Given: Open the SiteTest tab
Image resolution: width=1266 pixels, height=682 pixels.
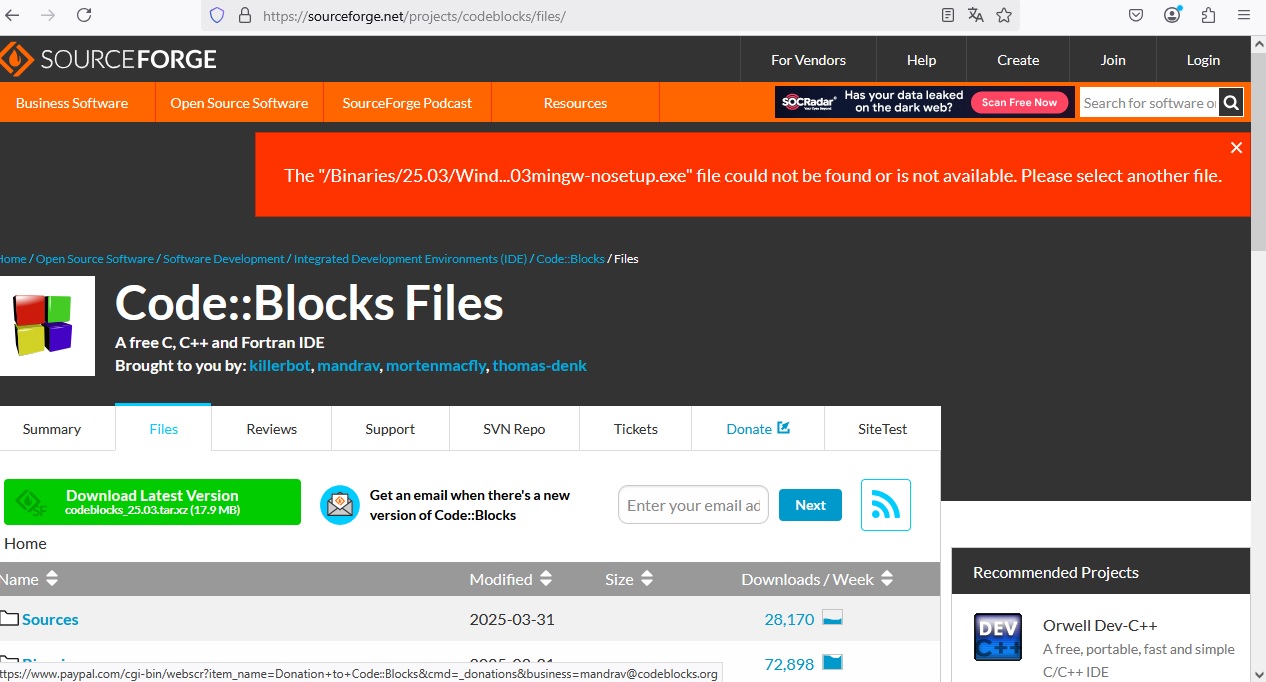Looking at the screenshot, I should pyautogui.click(x=882, y=429).
